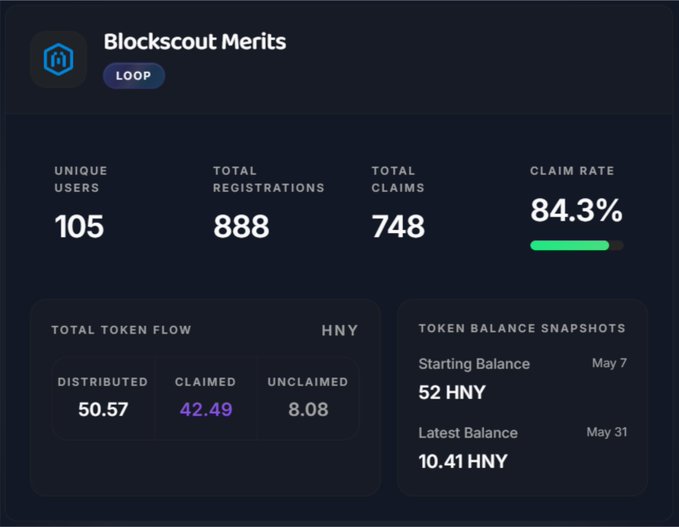Select the Total Registrations value 888

tap(241, 226)
